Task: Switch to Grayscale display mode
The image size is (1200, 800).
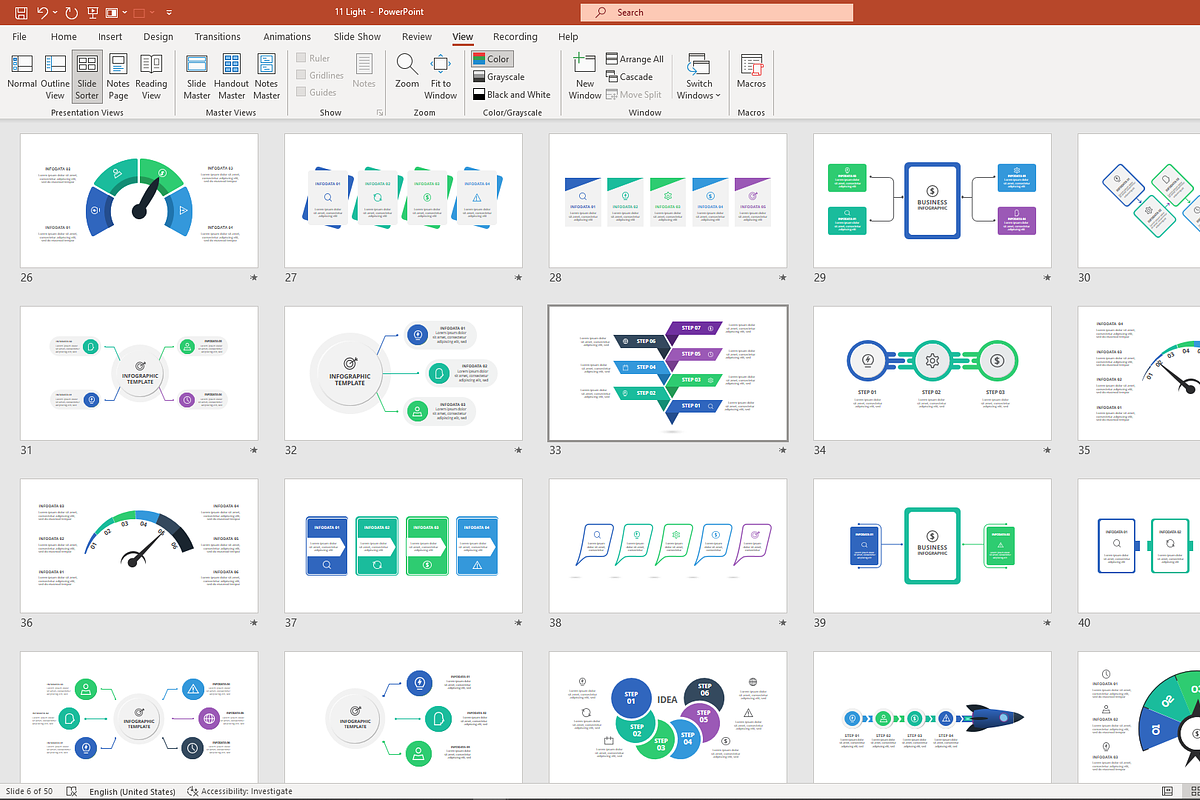Action: 499,77
